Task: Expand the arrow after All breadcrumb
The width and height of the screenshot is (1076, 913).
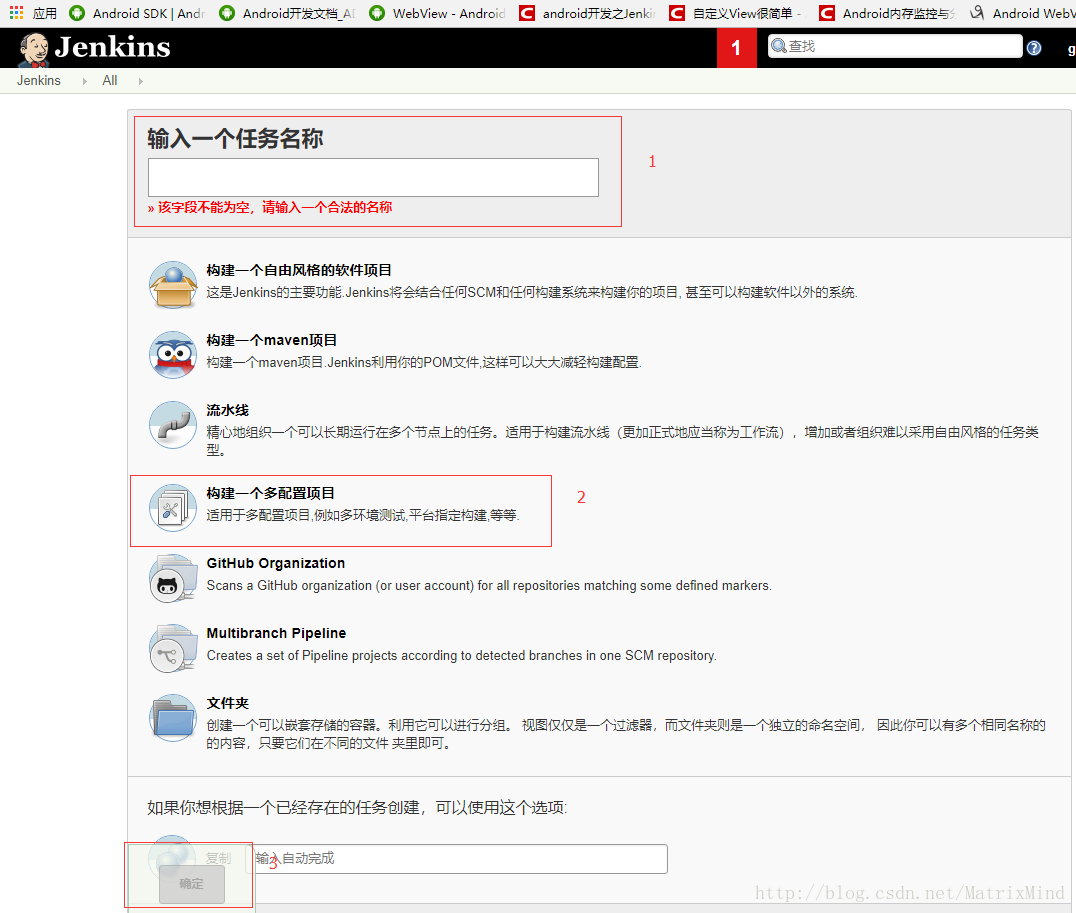Action: pos(140,81)
